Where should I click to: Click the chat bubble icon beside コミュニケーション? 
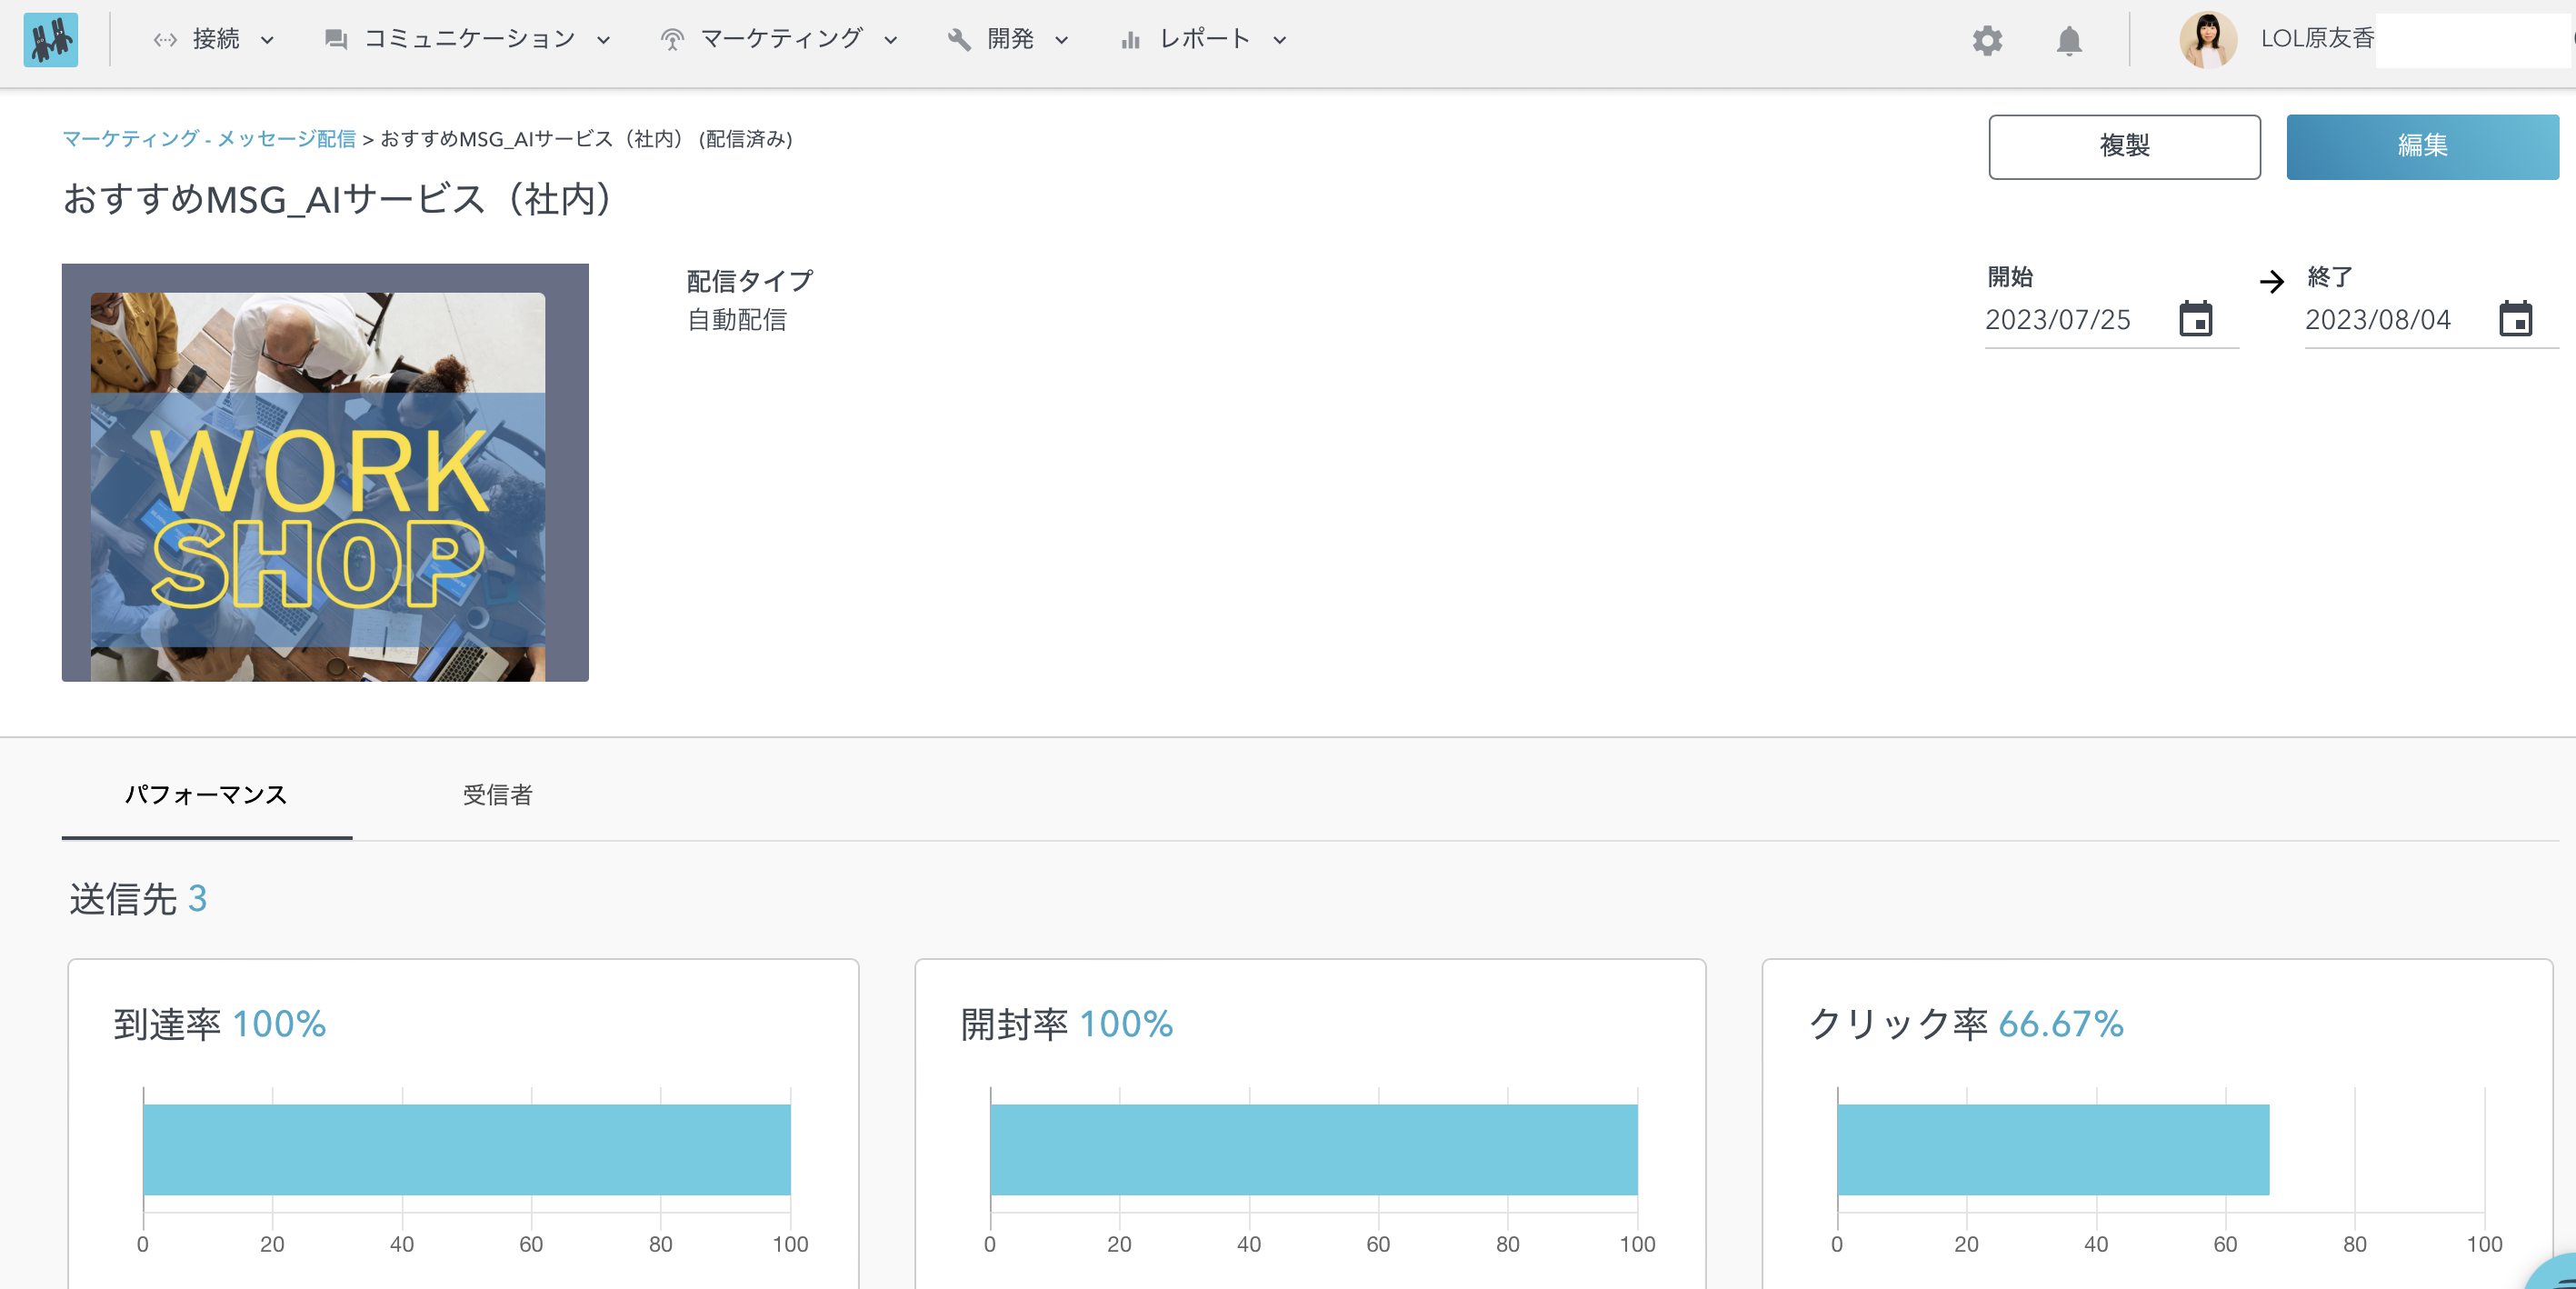(335, 39)
